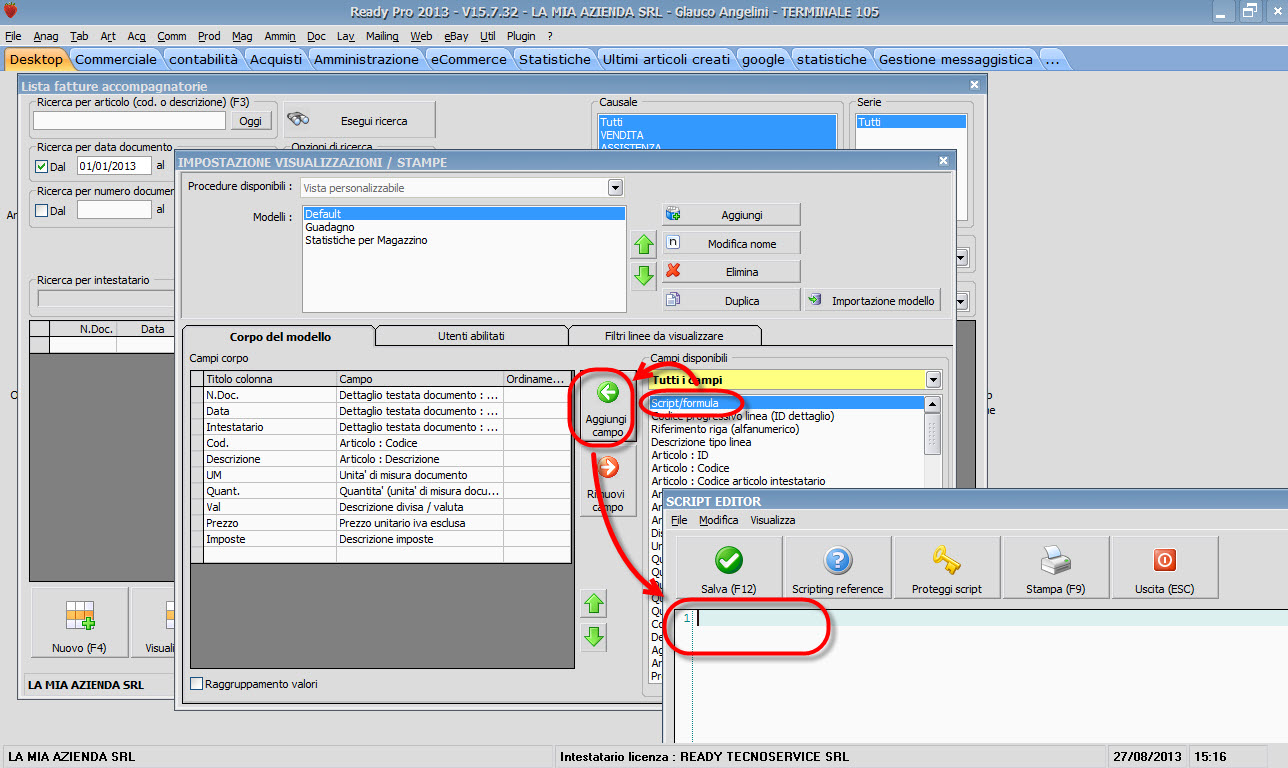Select Descrizione tipo linea field

point(786,442)
